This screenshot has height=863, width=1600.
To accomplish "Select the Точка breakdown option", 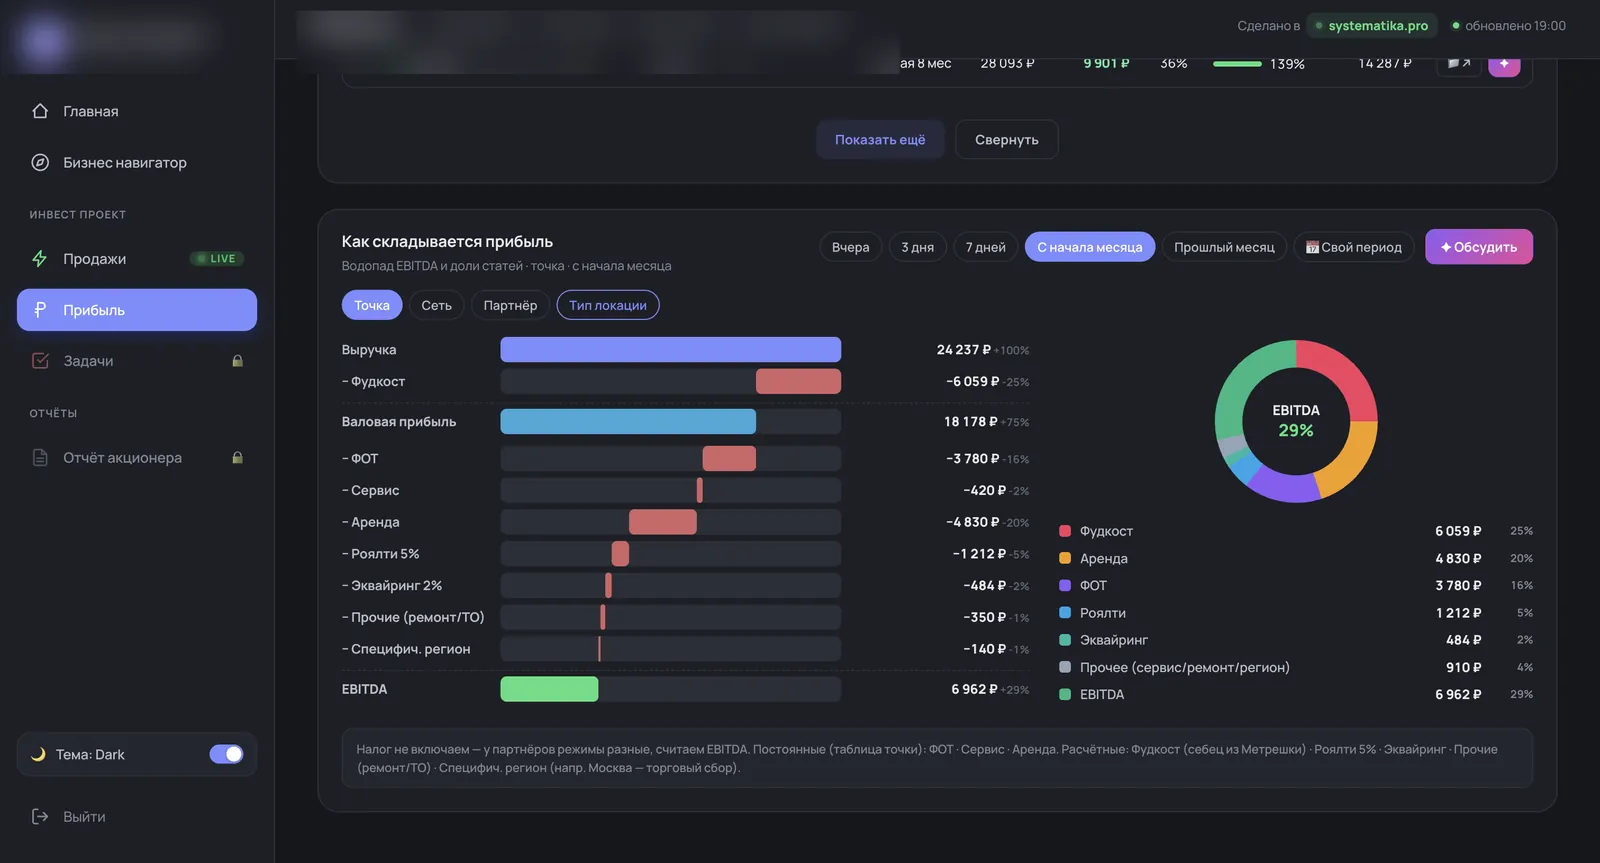I will [372, 305].
